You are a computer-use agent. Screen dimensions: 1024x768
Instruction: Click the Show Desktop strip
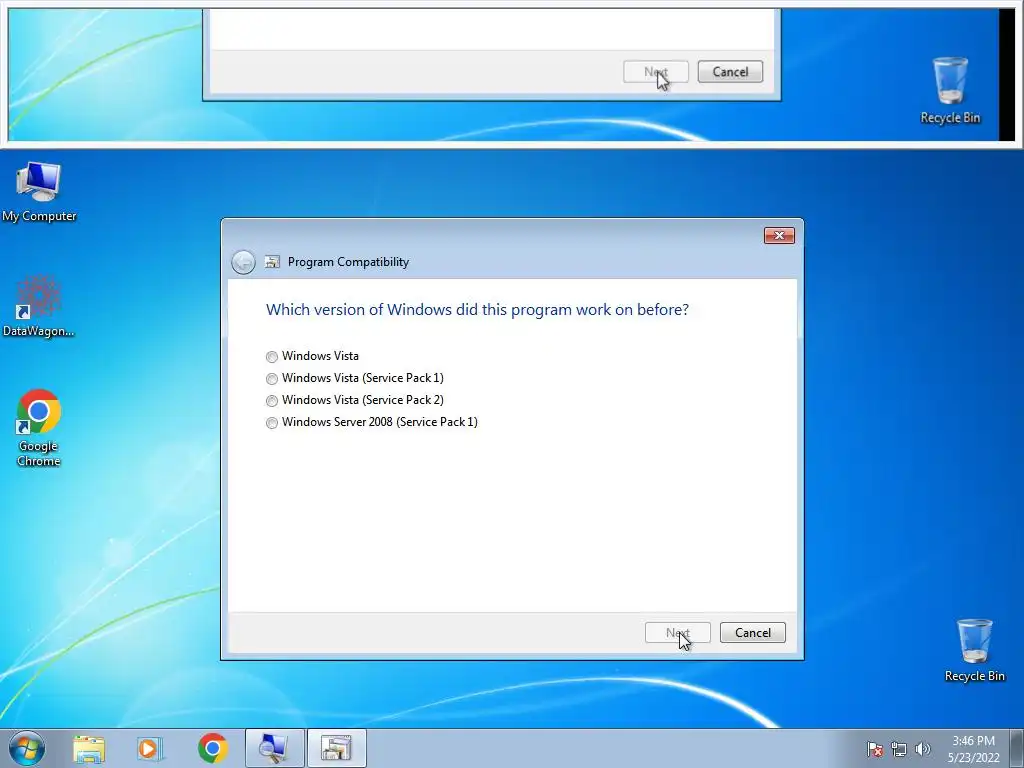coord(1017,748)
